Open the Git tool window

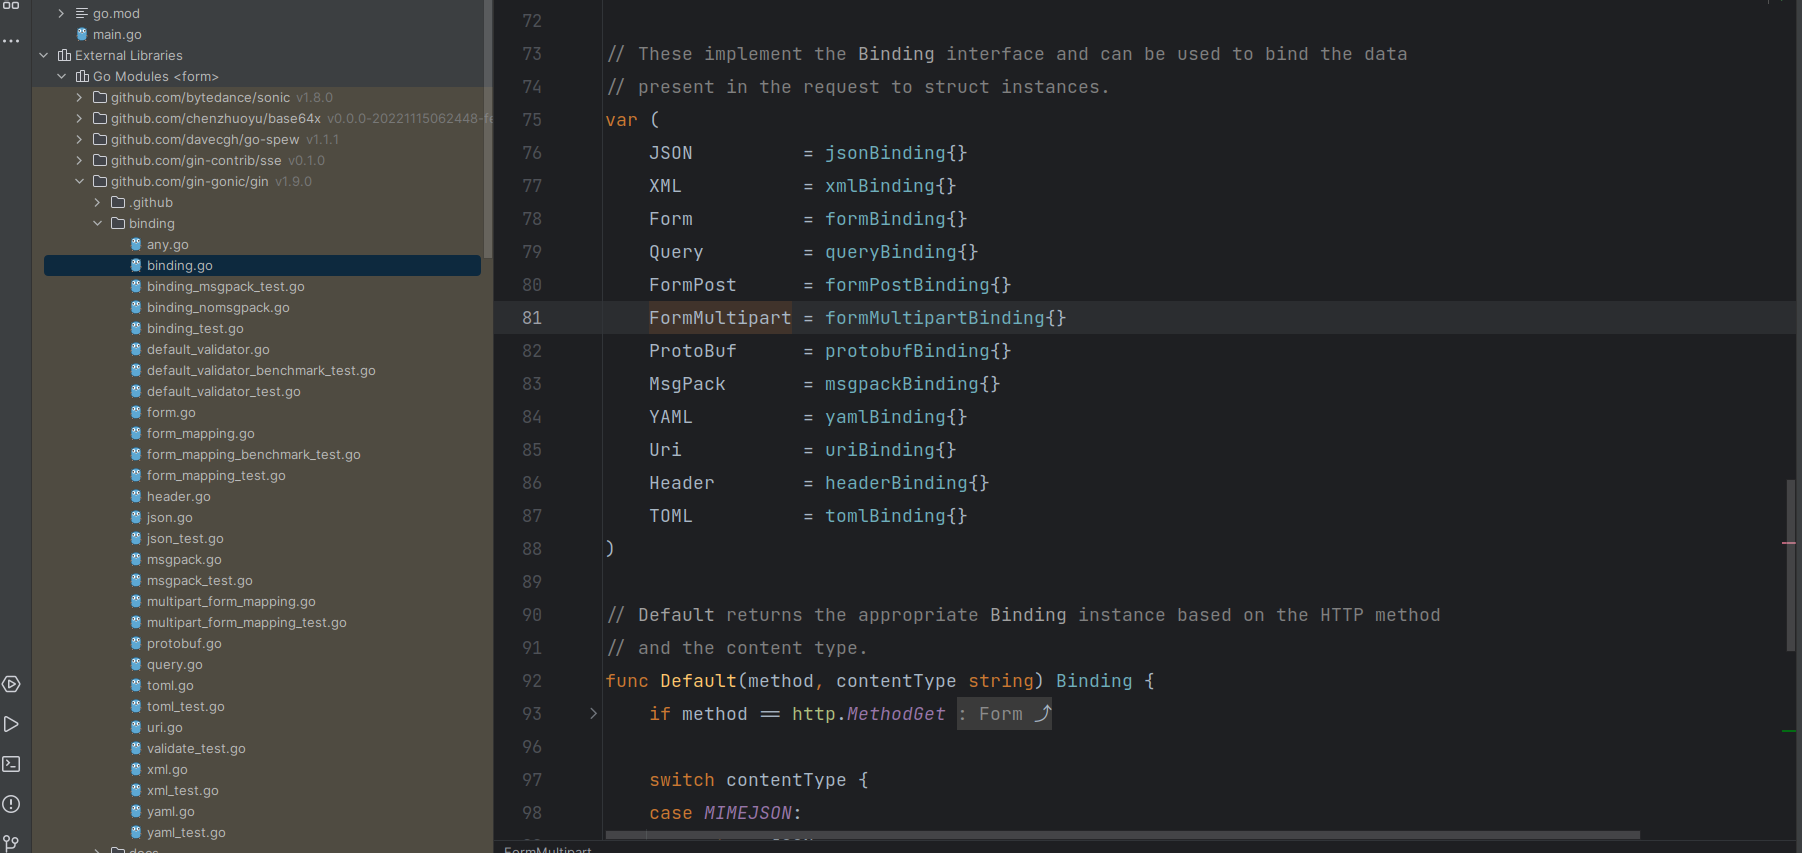11,843
